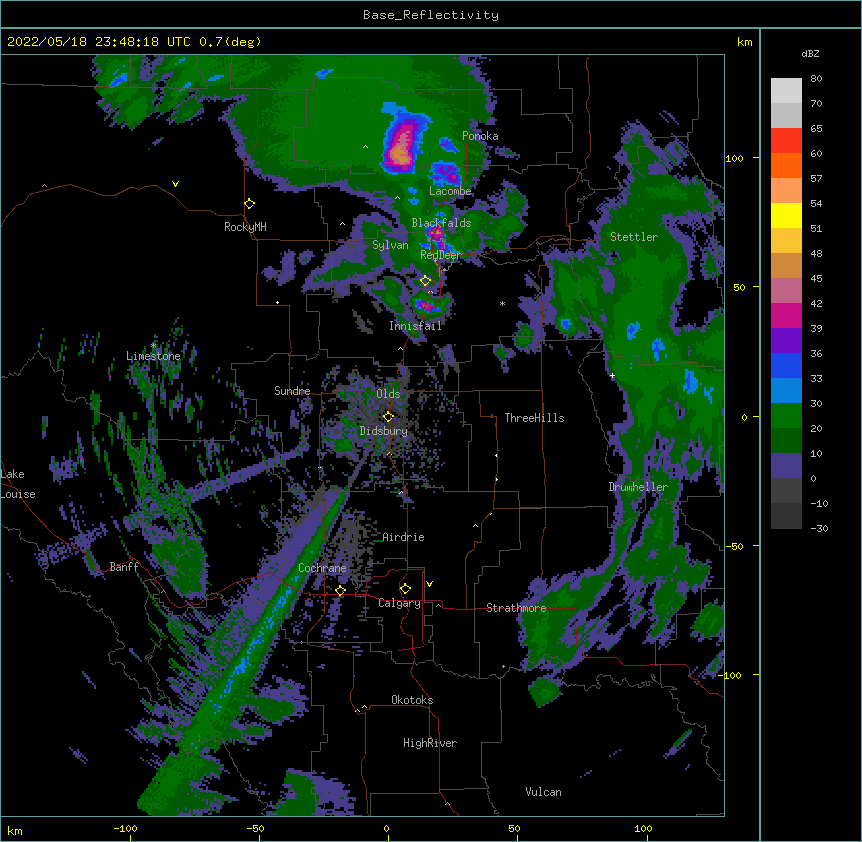Click the white asterisk marker east of Innisfail
The width and height of the screenshot is (862, 842).
pos(502,303)
